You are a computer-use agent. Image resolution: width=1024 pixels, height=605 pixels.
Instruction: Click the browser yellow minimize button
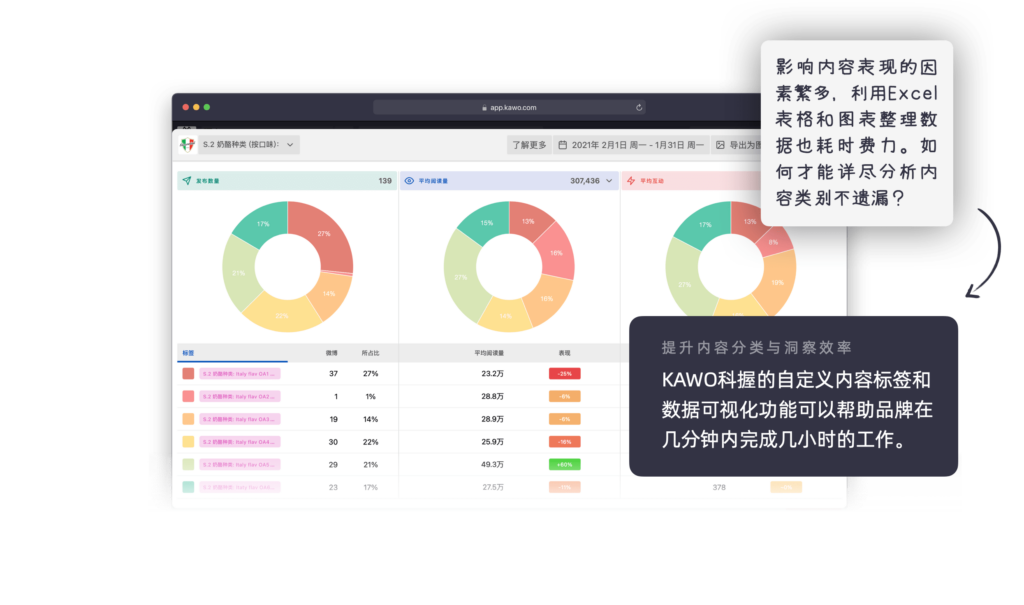196,107
